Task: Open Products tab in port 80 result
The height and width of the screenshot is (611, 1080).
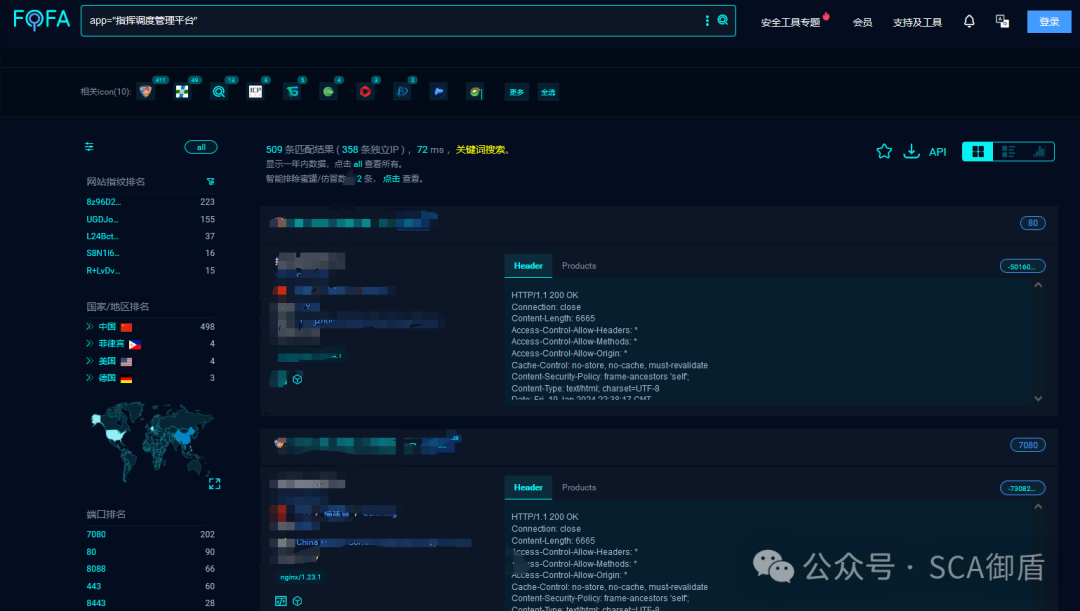Action: (x=579, y=266)
